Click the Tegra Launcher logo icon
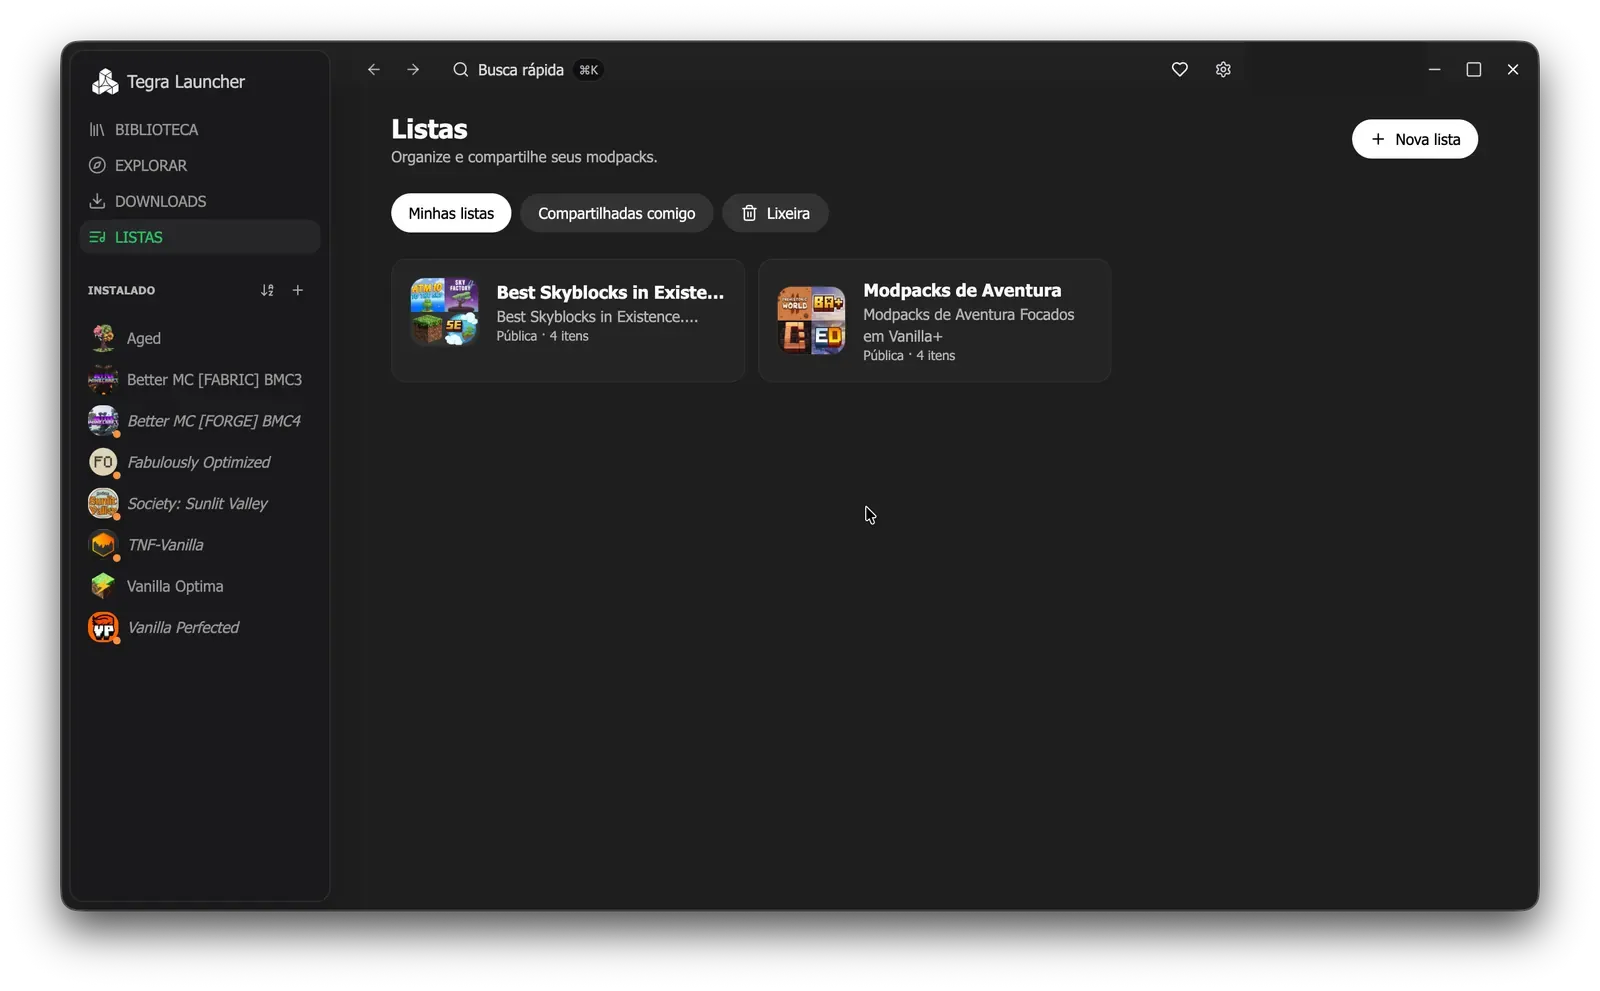 click(x=105, y=82)
